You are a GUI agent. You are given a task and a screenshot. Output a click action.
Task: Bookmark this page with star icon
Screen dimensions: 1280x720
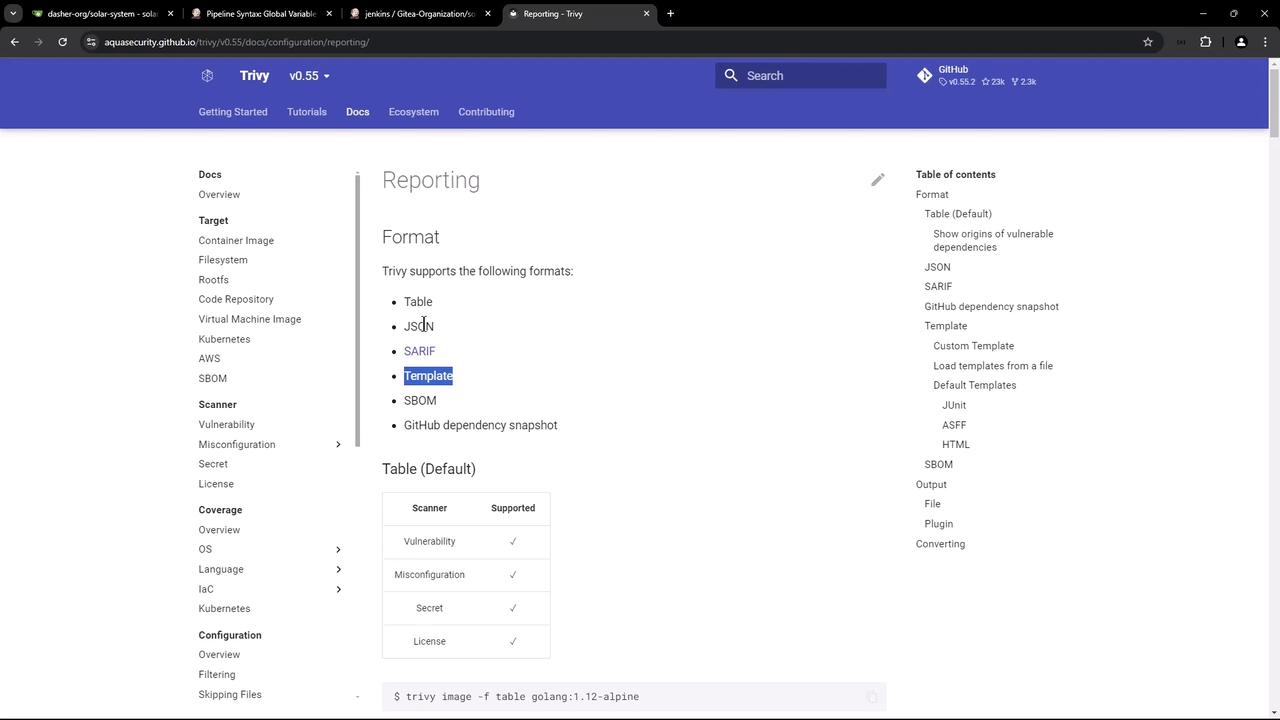(1148, 42)
